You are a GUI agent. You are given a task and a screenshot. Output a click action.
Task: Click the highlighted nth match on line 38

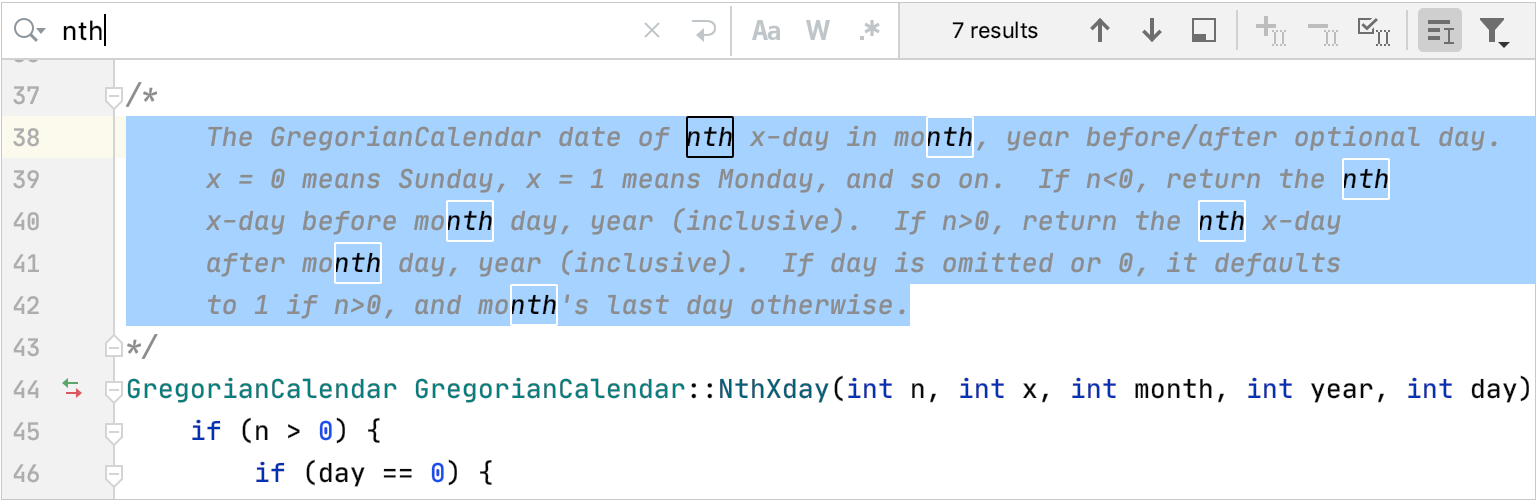710,138
